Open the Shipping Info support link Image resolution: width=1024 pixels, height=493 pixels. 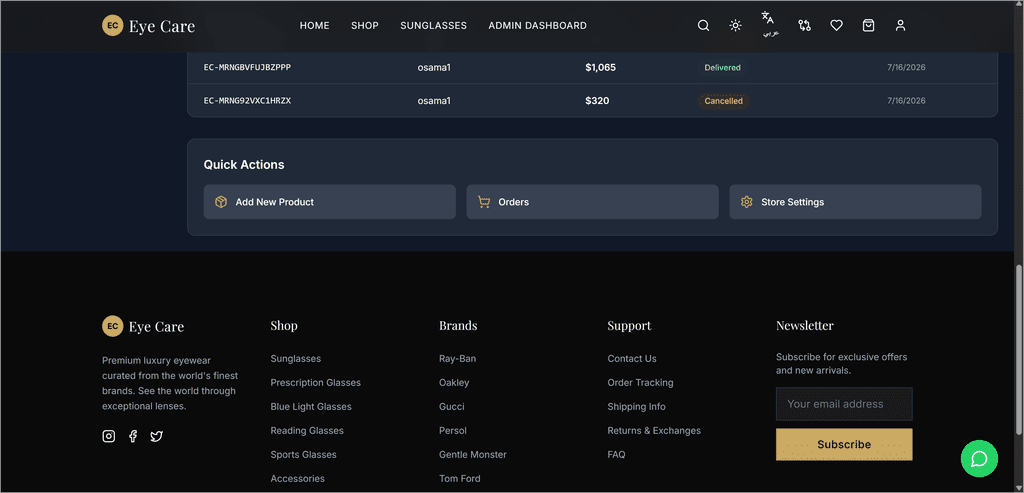pos(637,407)
